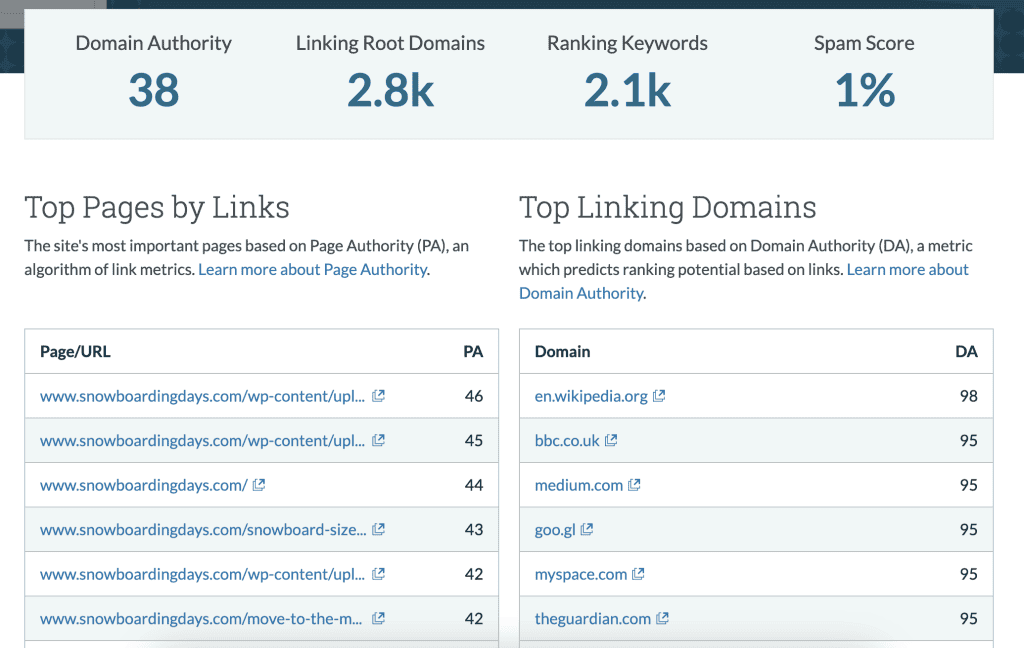Click the 'Ranking Keywords' metric label
This screenshot has height=648, width=1024.
[x=627, y=43]
